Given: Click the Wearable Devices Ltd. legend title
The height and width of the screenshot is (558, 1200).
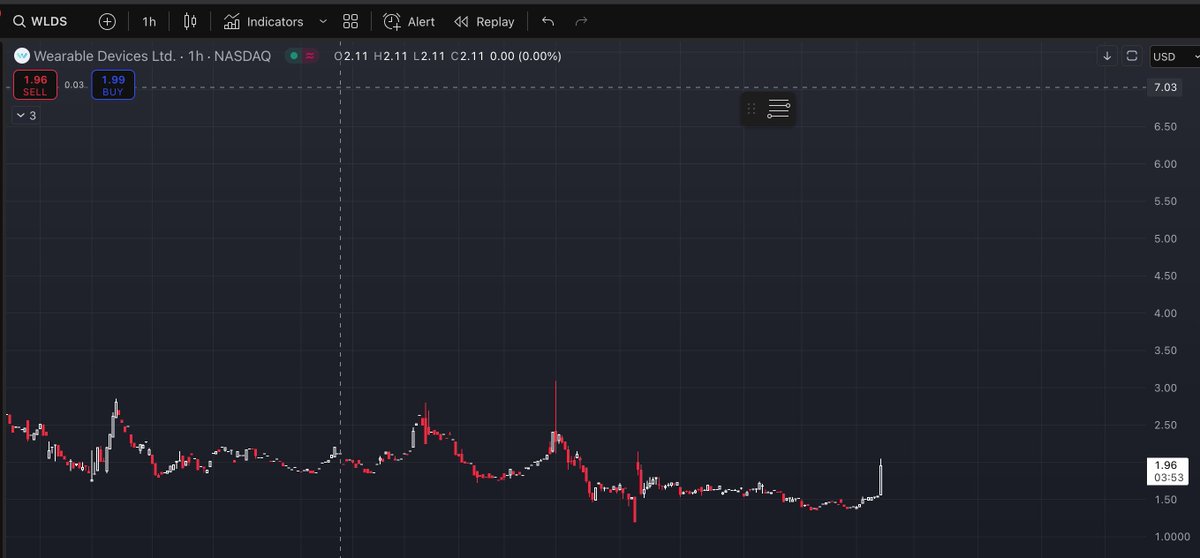Looking at the screenshot, I should point(153,56).
